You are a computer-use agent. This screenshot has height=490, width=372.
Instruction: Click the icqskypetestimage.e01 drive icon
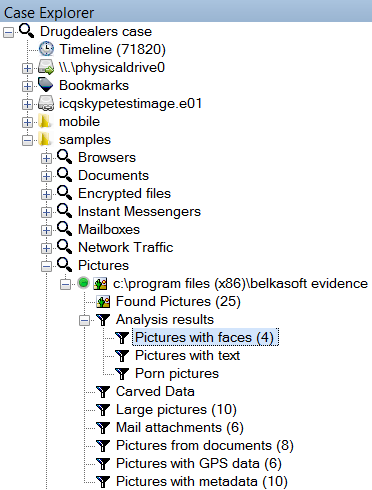pos(46,104)
